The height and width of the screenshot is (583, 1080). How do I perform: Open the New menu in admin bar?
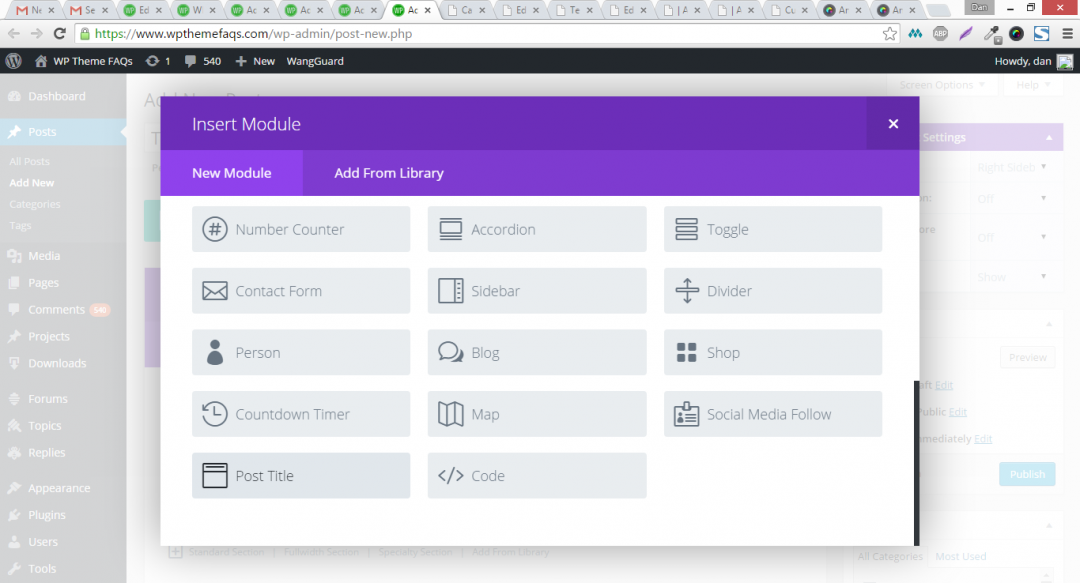pyautogui.click(x=255, y=61)
